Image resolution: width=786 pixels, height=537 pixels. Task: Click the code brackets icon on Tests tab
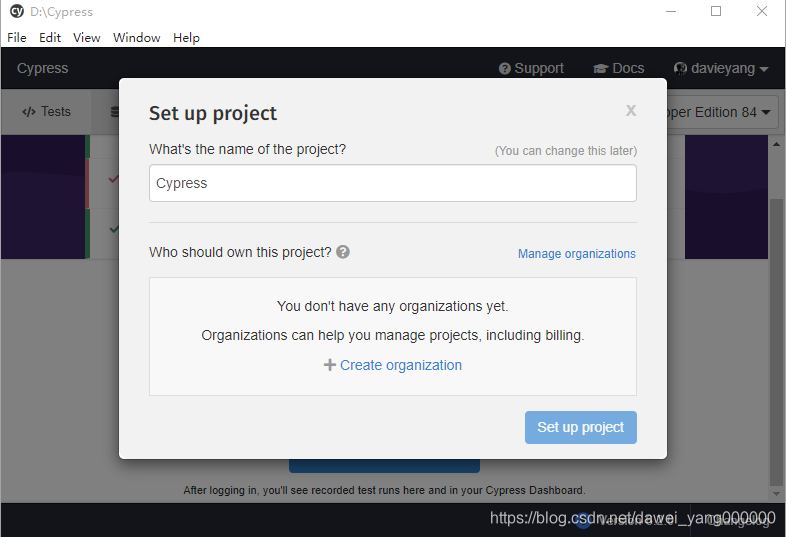(29, 112)
